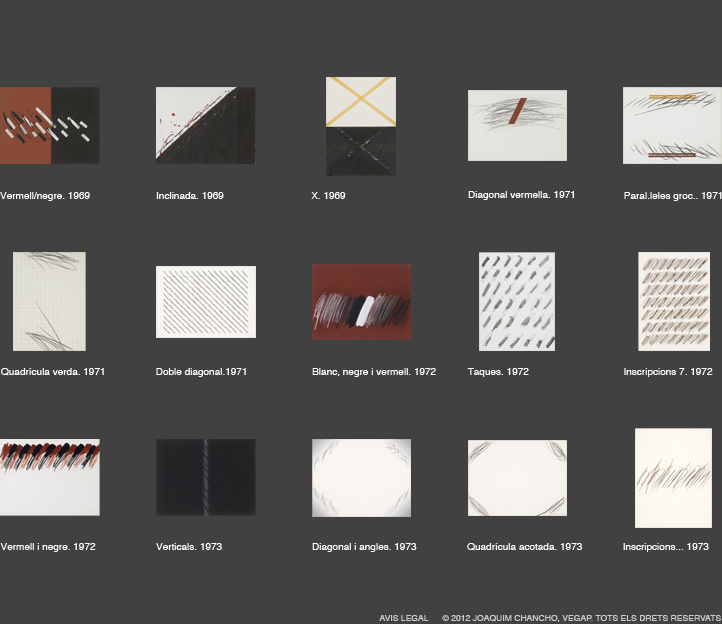This screenshot has width=722, height=624.
Task: Click the 'Verticals. 1973' caption text
Action: coord(189,547)
